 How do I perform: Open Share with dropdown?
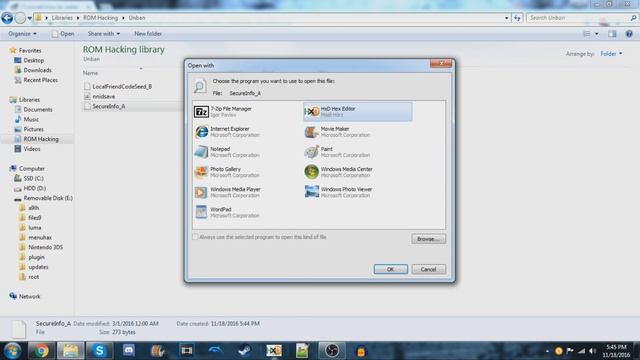pyautogui.click(x=104, y=33)
